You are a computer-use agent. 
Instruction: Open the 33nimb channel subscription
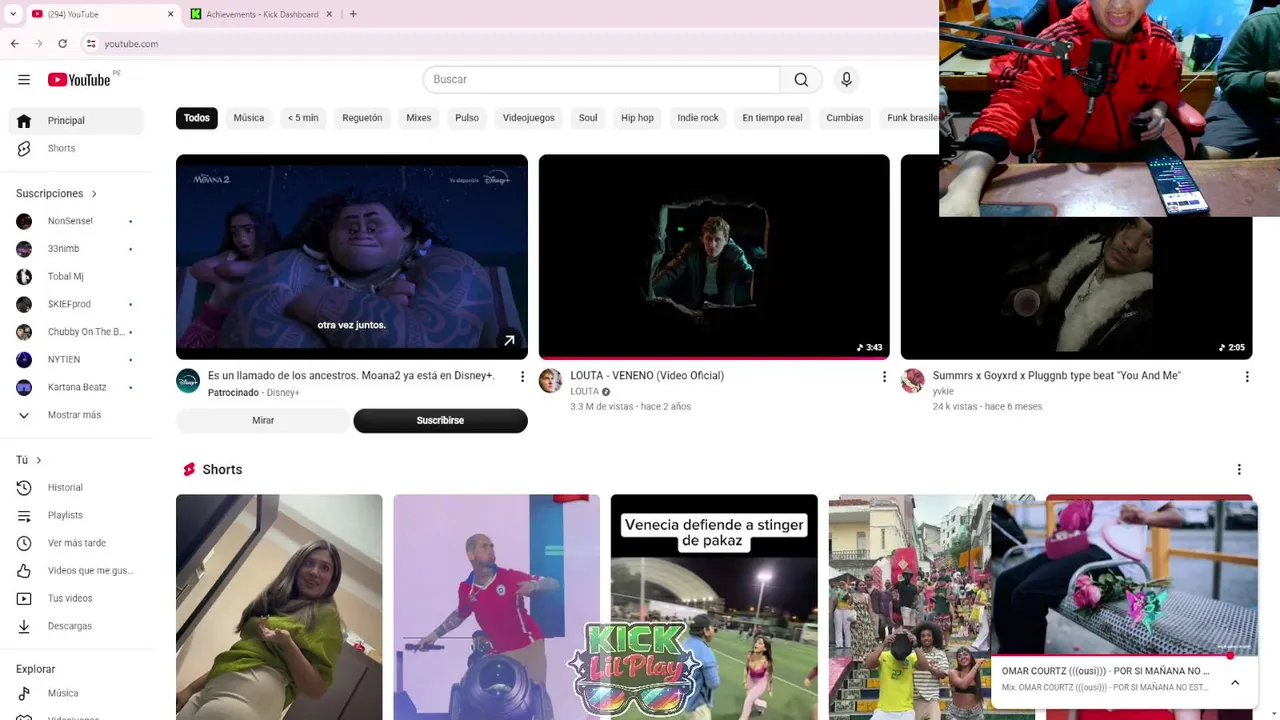pyautogui.click(x=76, y=249)
